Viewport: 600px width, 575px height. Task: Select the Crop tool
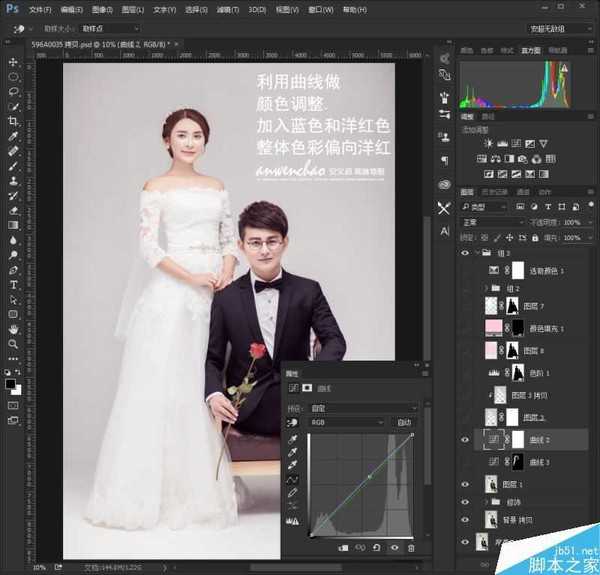coord(13,120)
